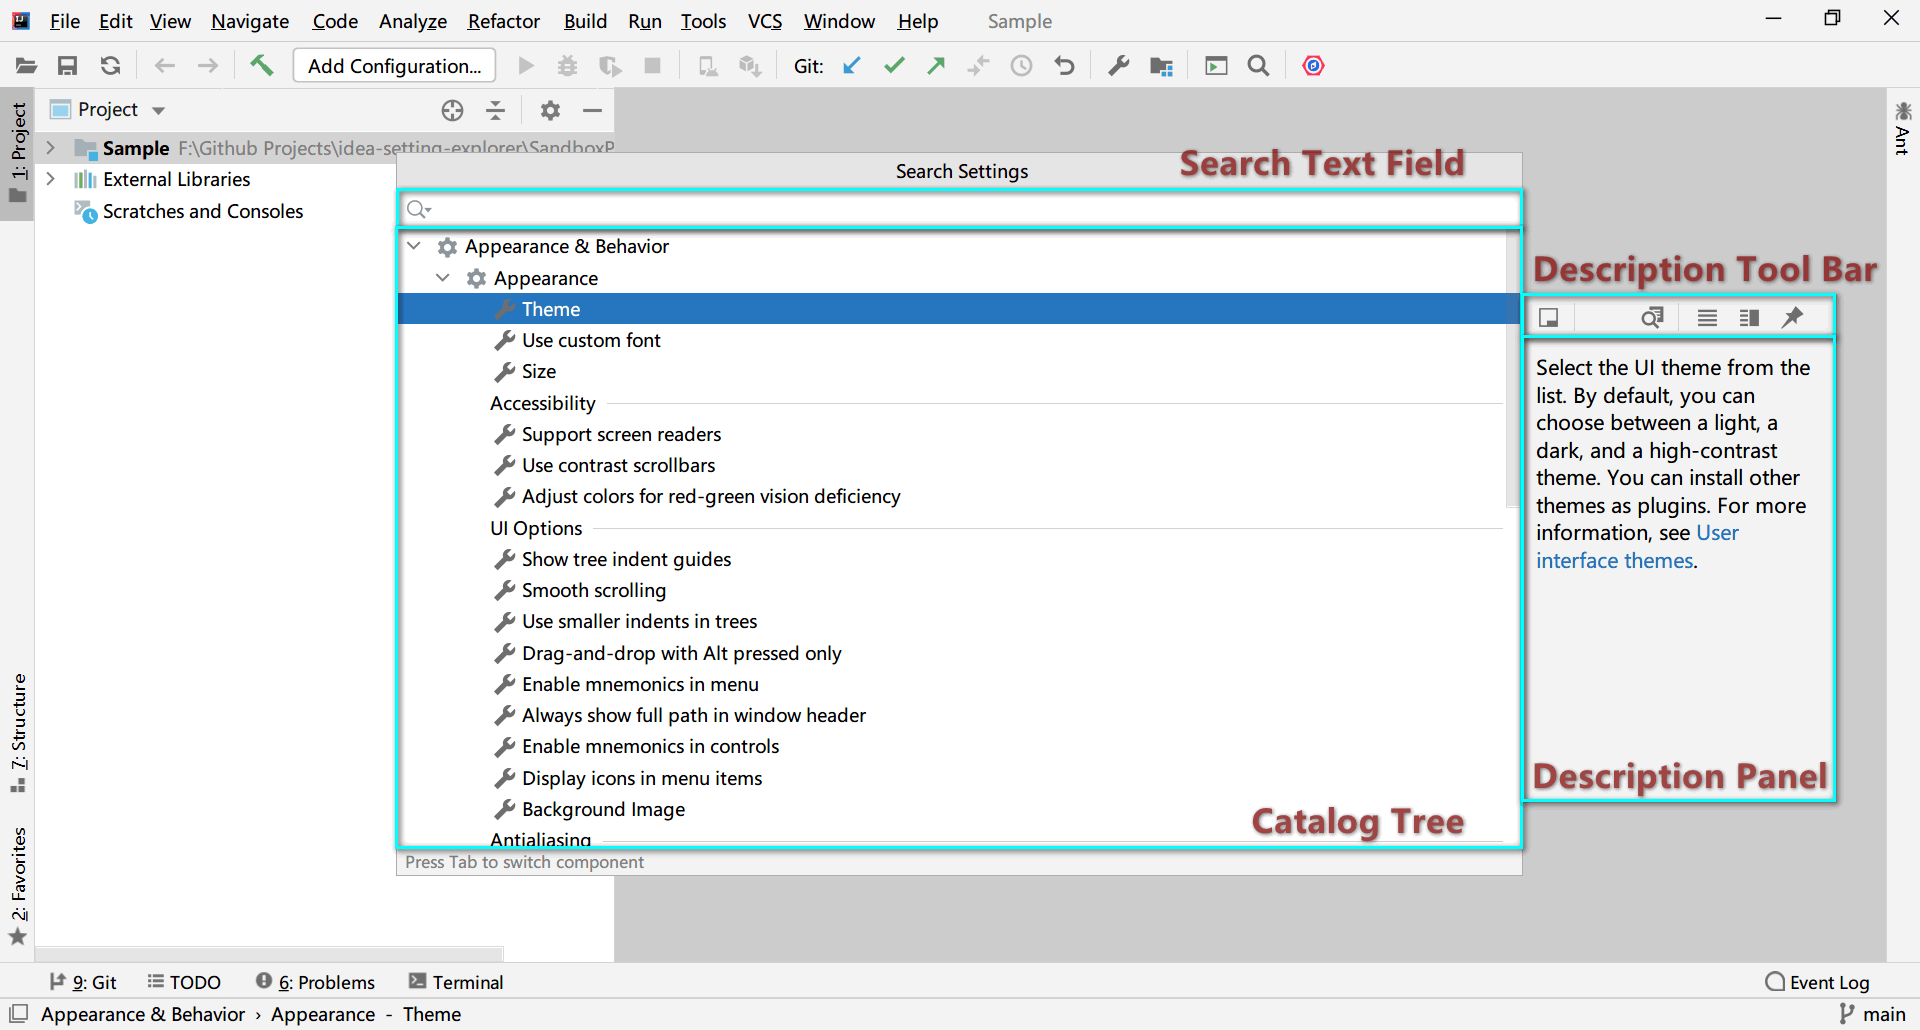Expand the External Libraries node
The image size is (1920, 1030).
51,179
